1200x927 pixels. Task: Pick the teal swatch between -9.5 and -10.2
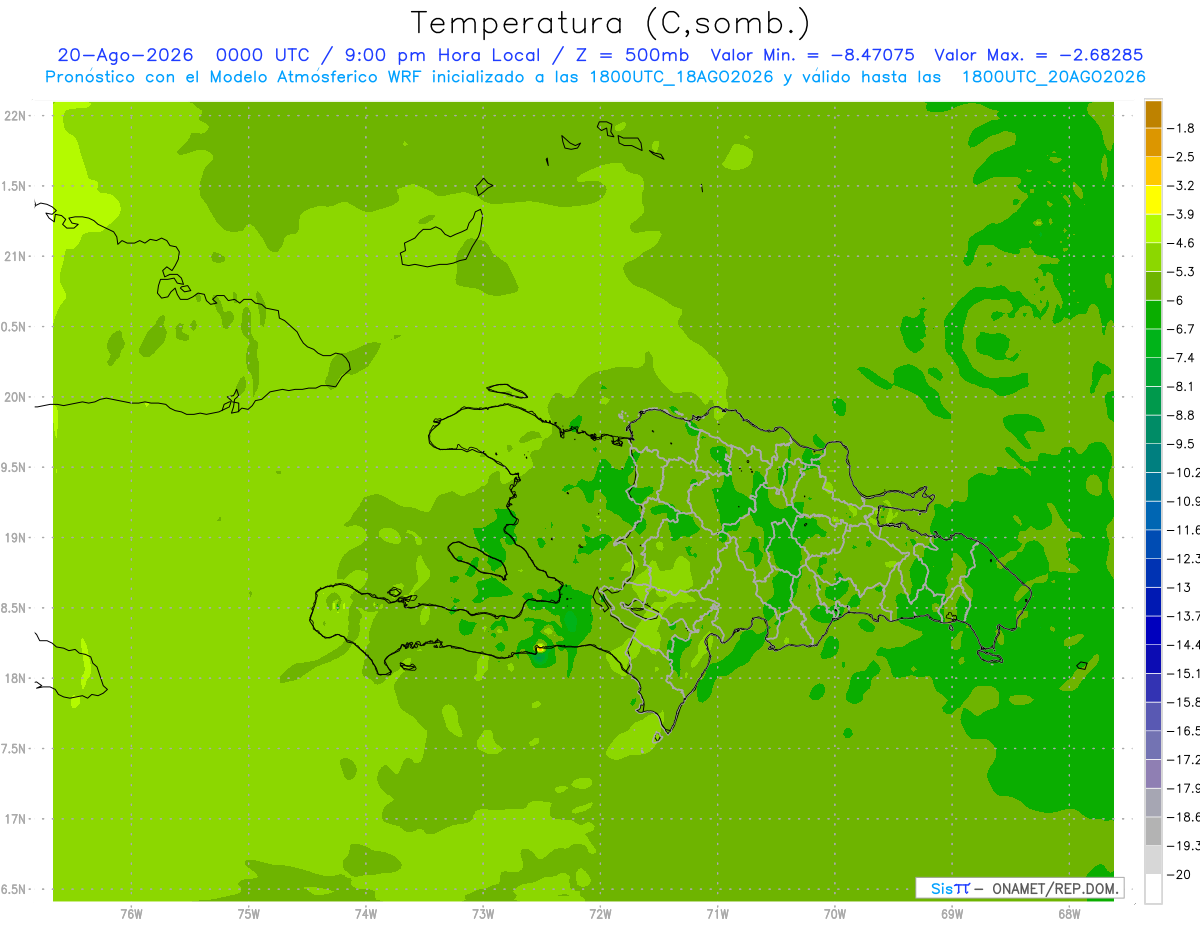(x=1153, y=458)
